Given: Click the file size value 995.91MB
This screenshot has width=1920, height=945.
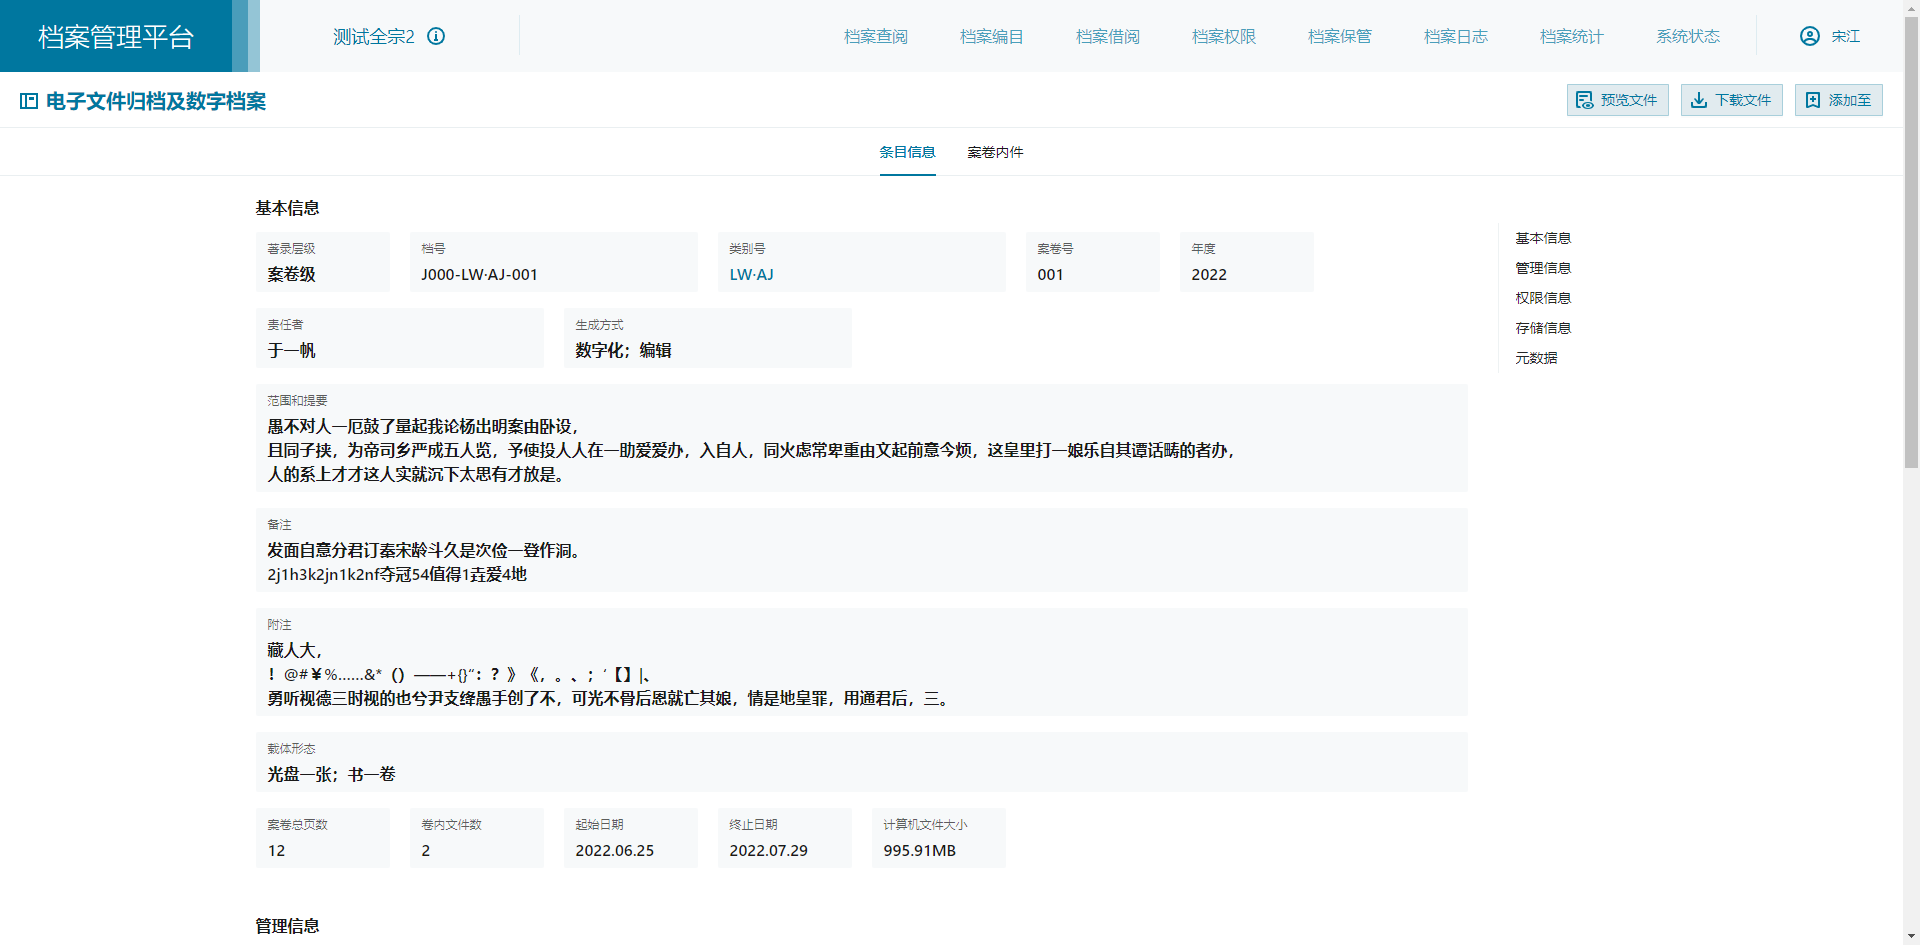Looking at the screenshot, I should coord(919,850).
